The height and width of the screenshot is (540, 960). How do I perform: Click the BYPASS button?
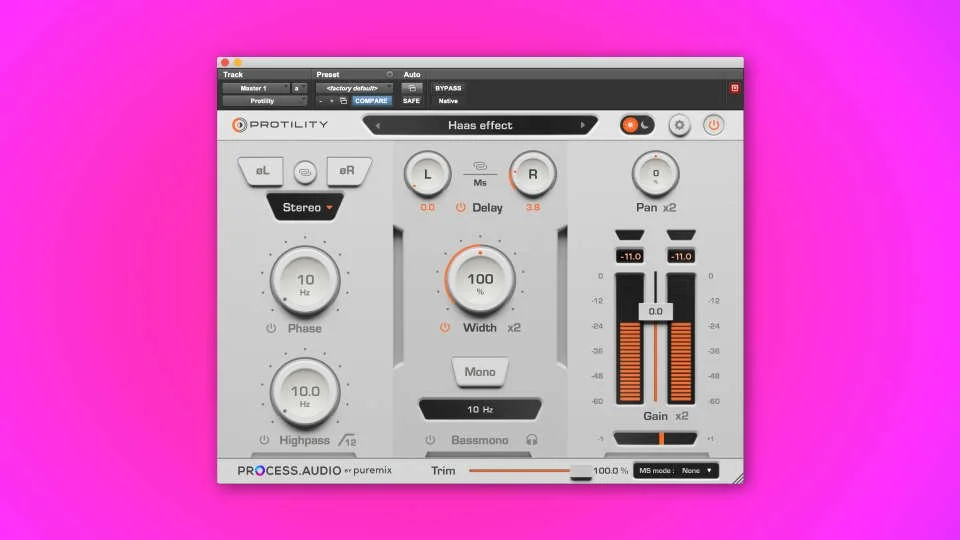pos(448,88)
